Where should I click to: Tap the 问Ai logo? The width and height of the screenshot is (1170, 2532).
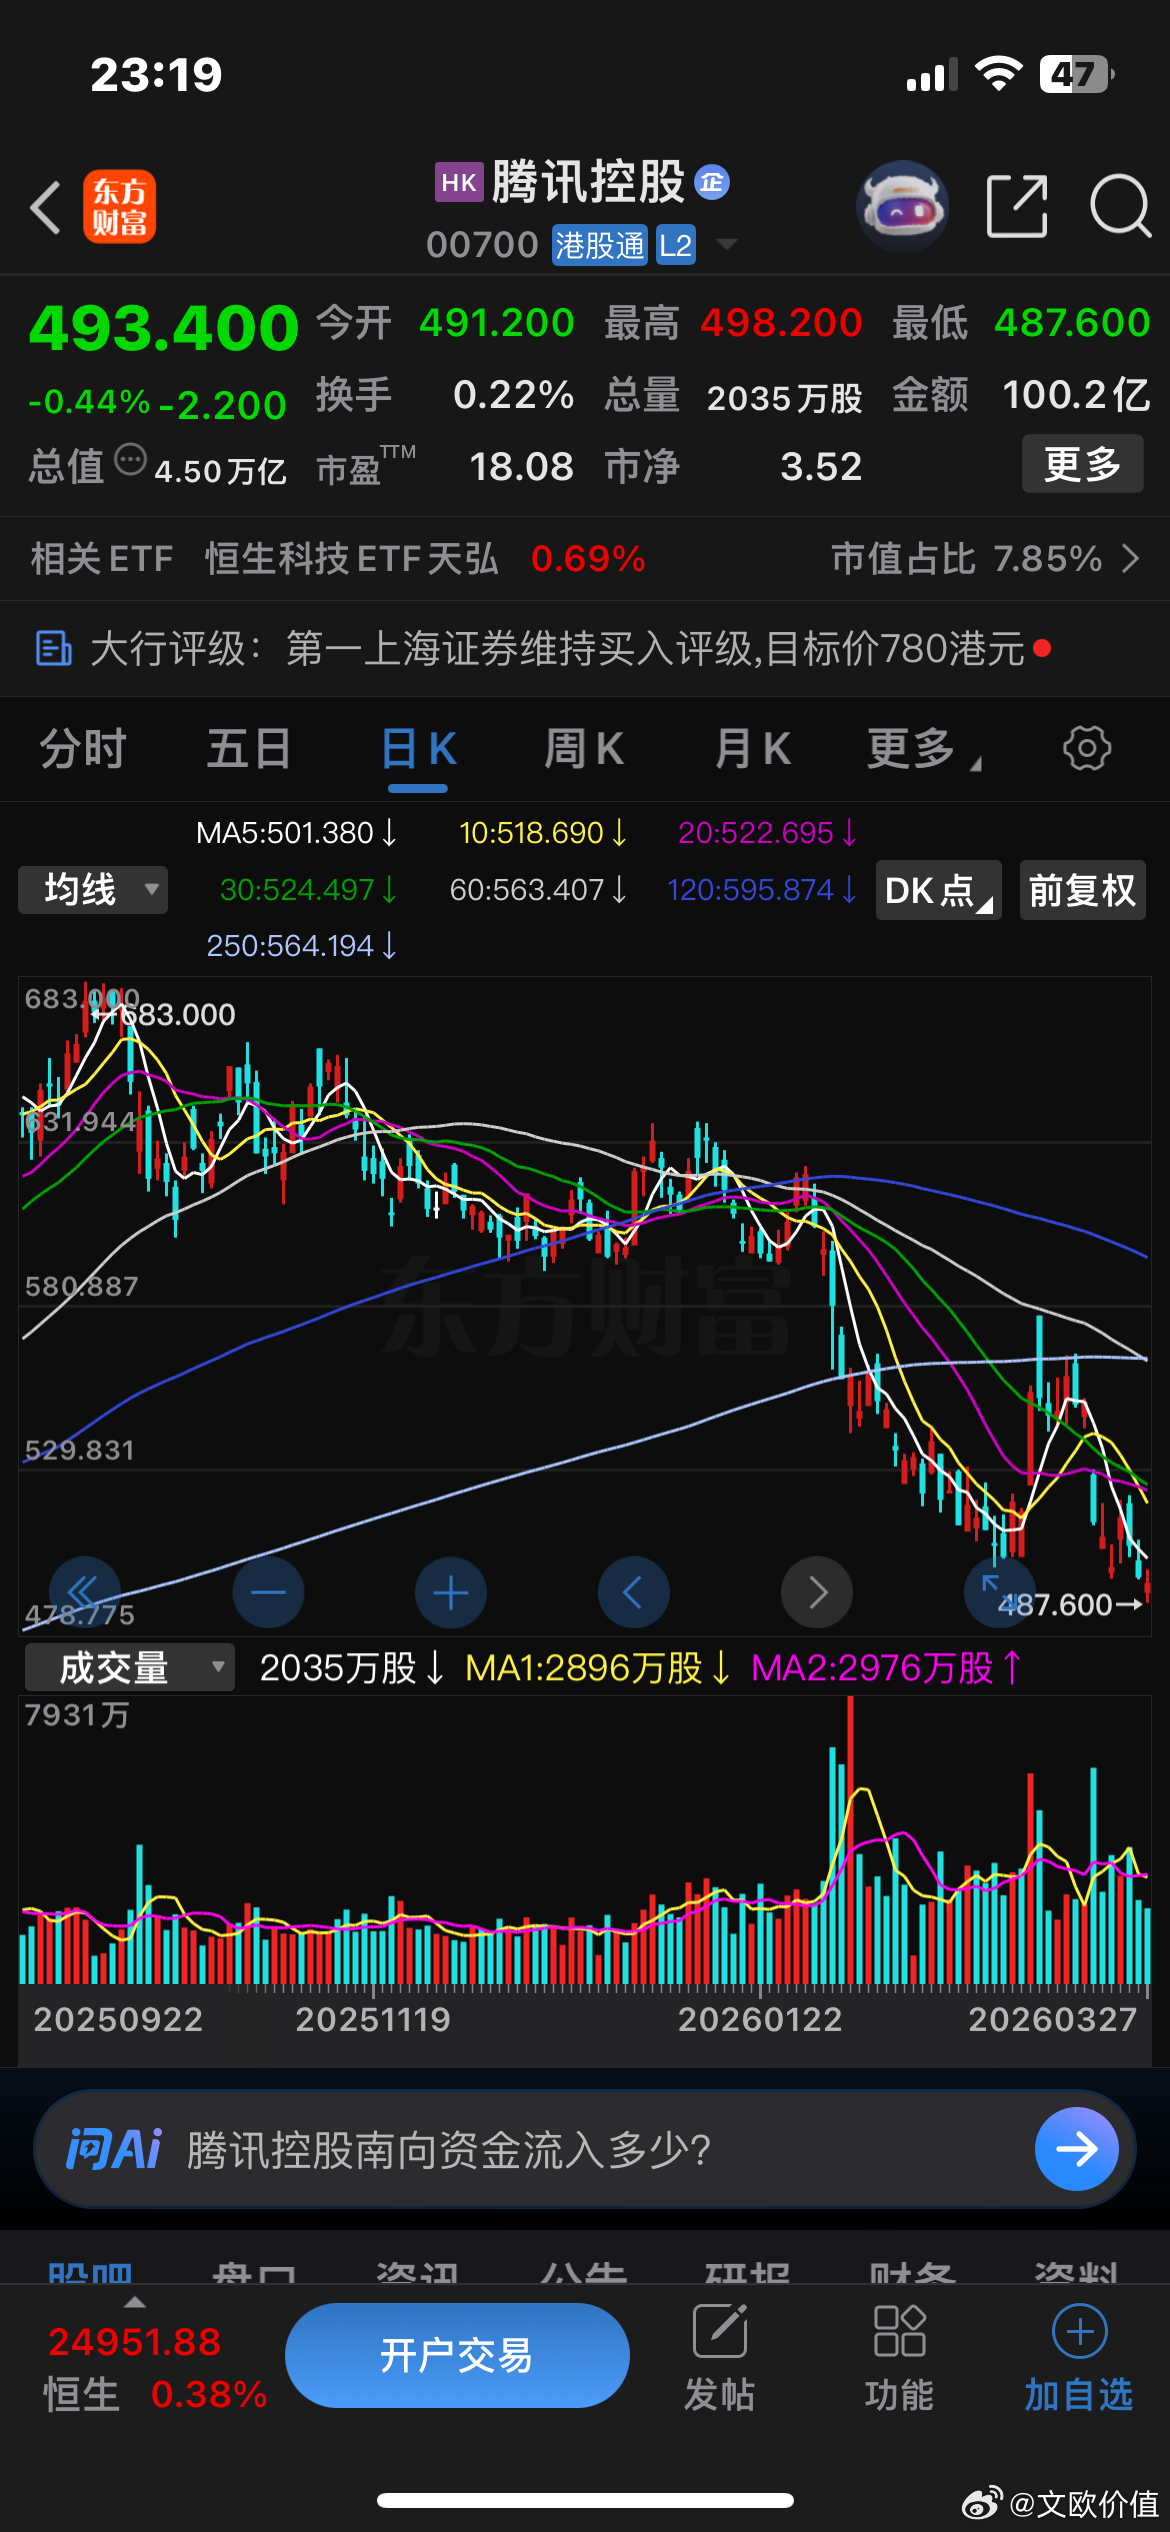pos(113,2149)
